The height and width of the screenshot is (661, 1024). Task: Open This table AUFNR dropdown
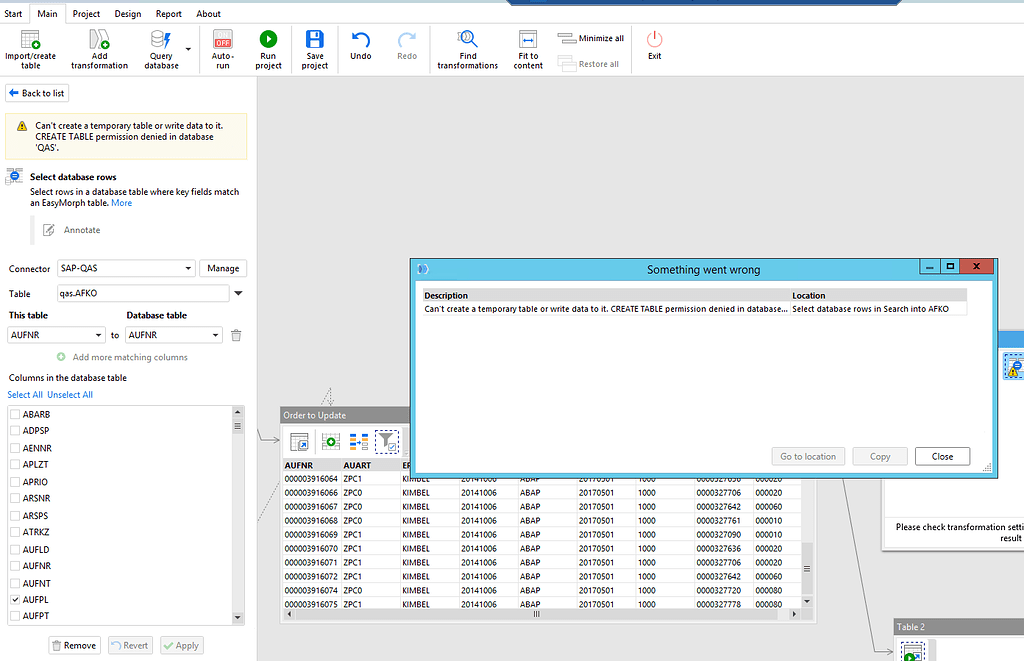point(56,335)
